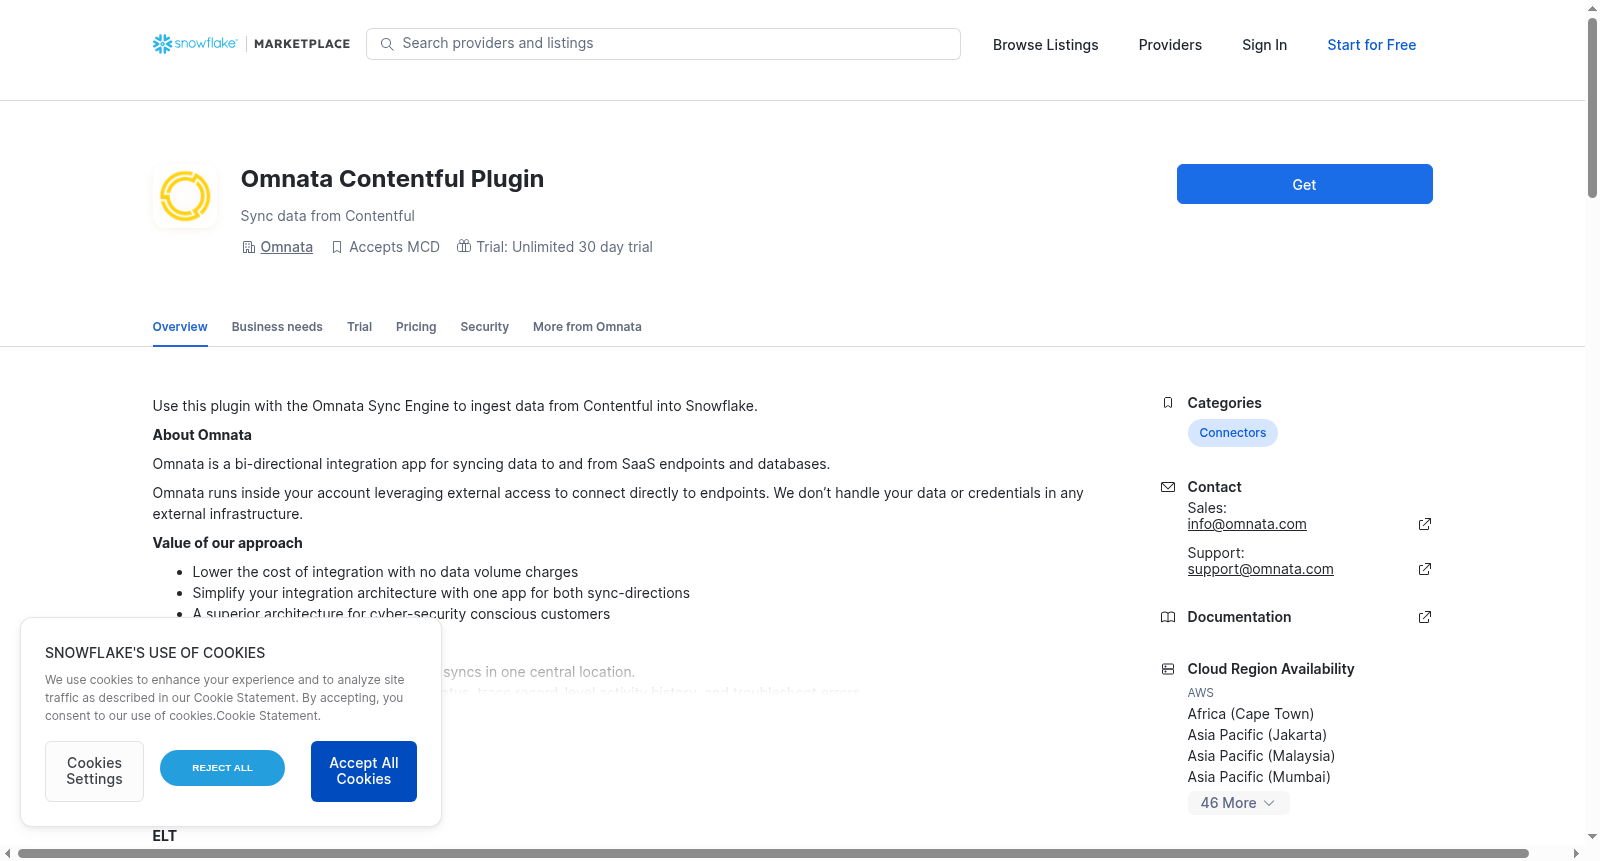Click the Get button

click(x=1304, y=184)
